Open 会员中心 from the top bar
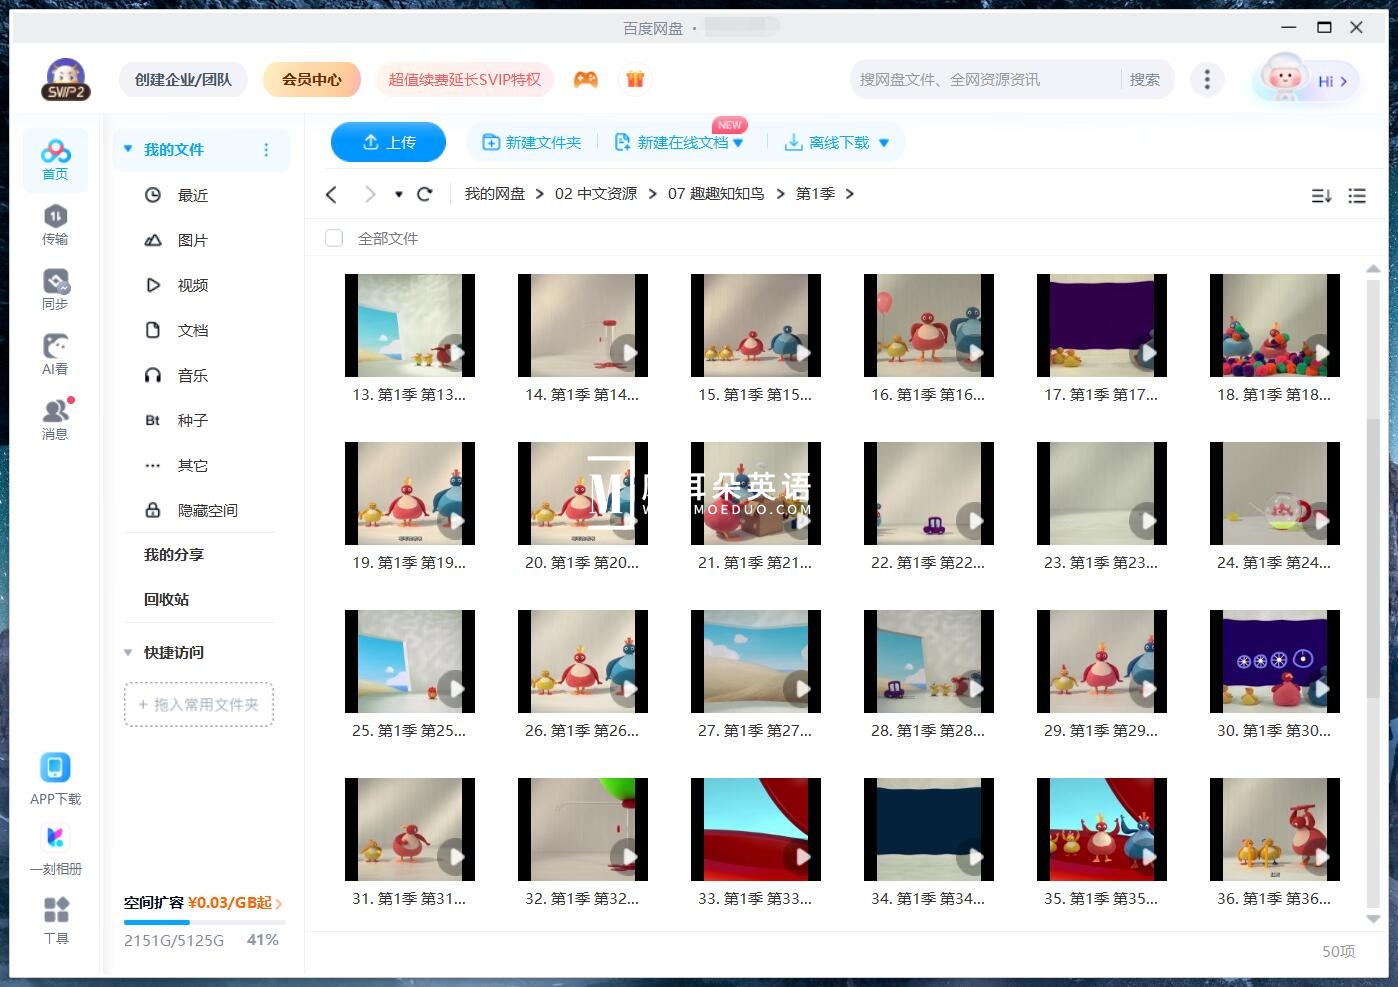 click(311, 79)
